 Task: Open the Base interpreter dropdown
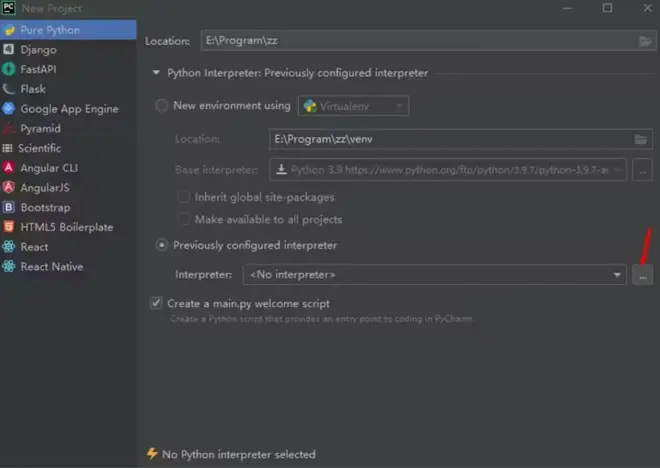(448, 170)
